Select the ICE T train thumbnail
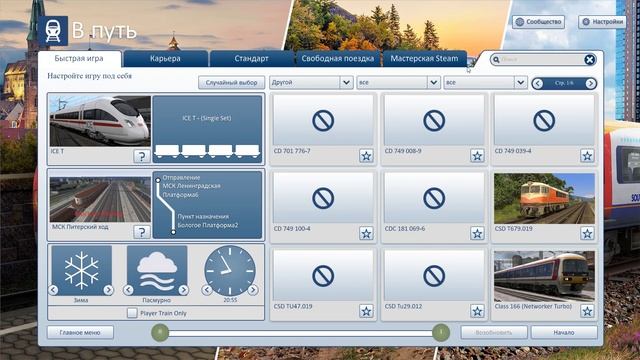The image size is (640, 360). click(x=100, y=121)
